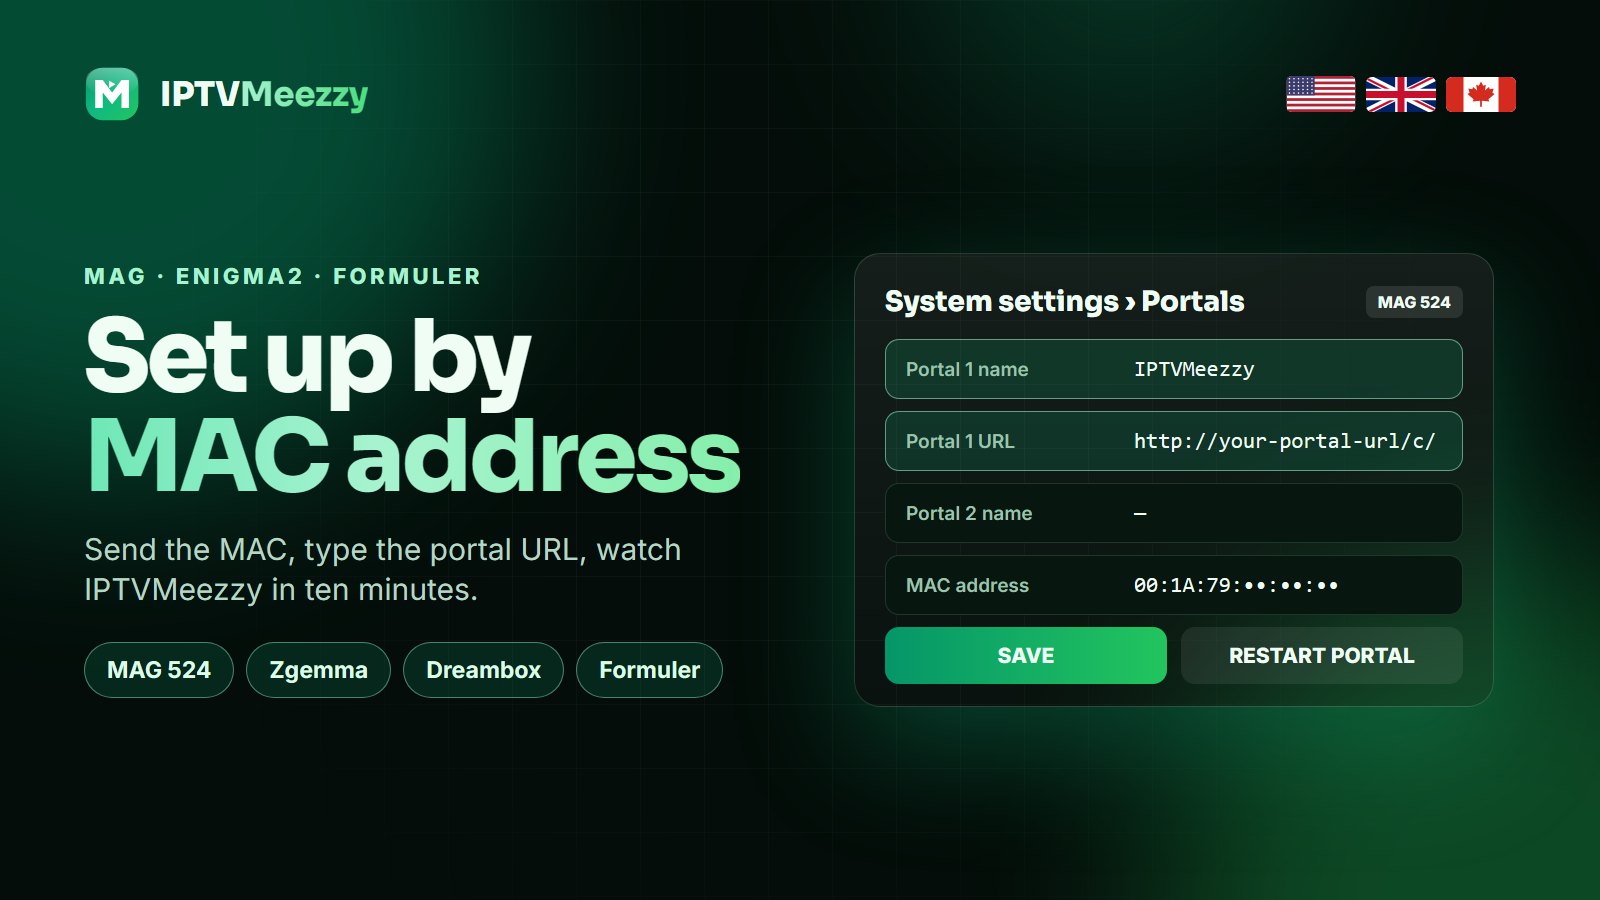Screen dimensions: 1600x900
Task: Click the MAG 524 badge in panel header
Action: click(1414, 302)
